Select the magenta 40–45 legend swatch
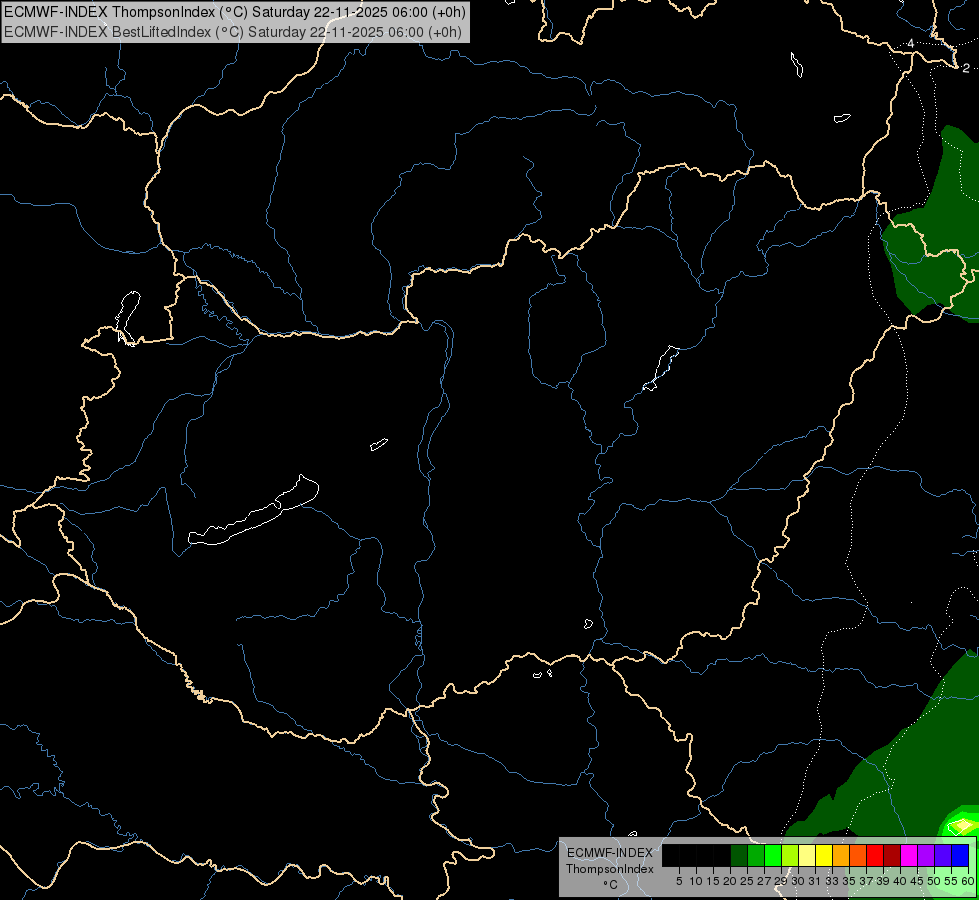 pos(908,855)
